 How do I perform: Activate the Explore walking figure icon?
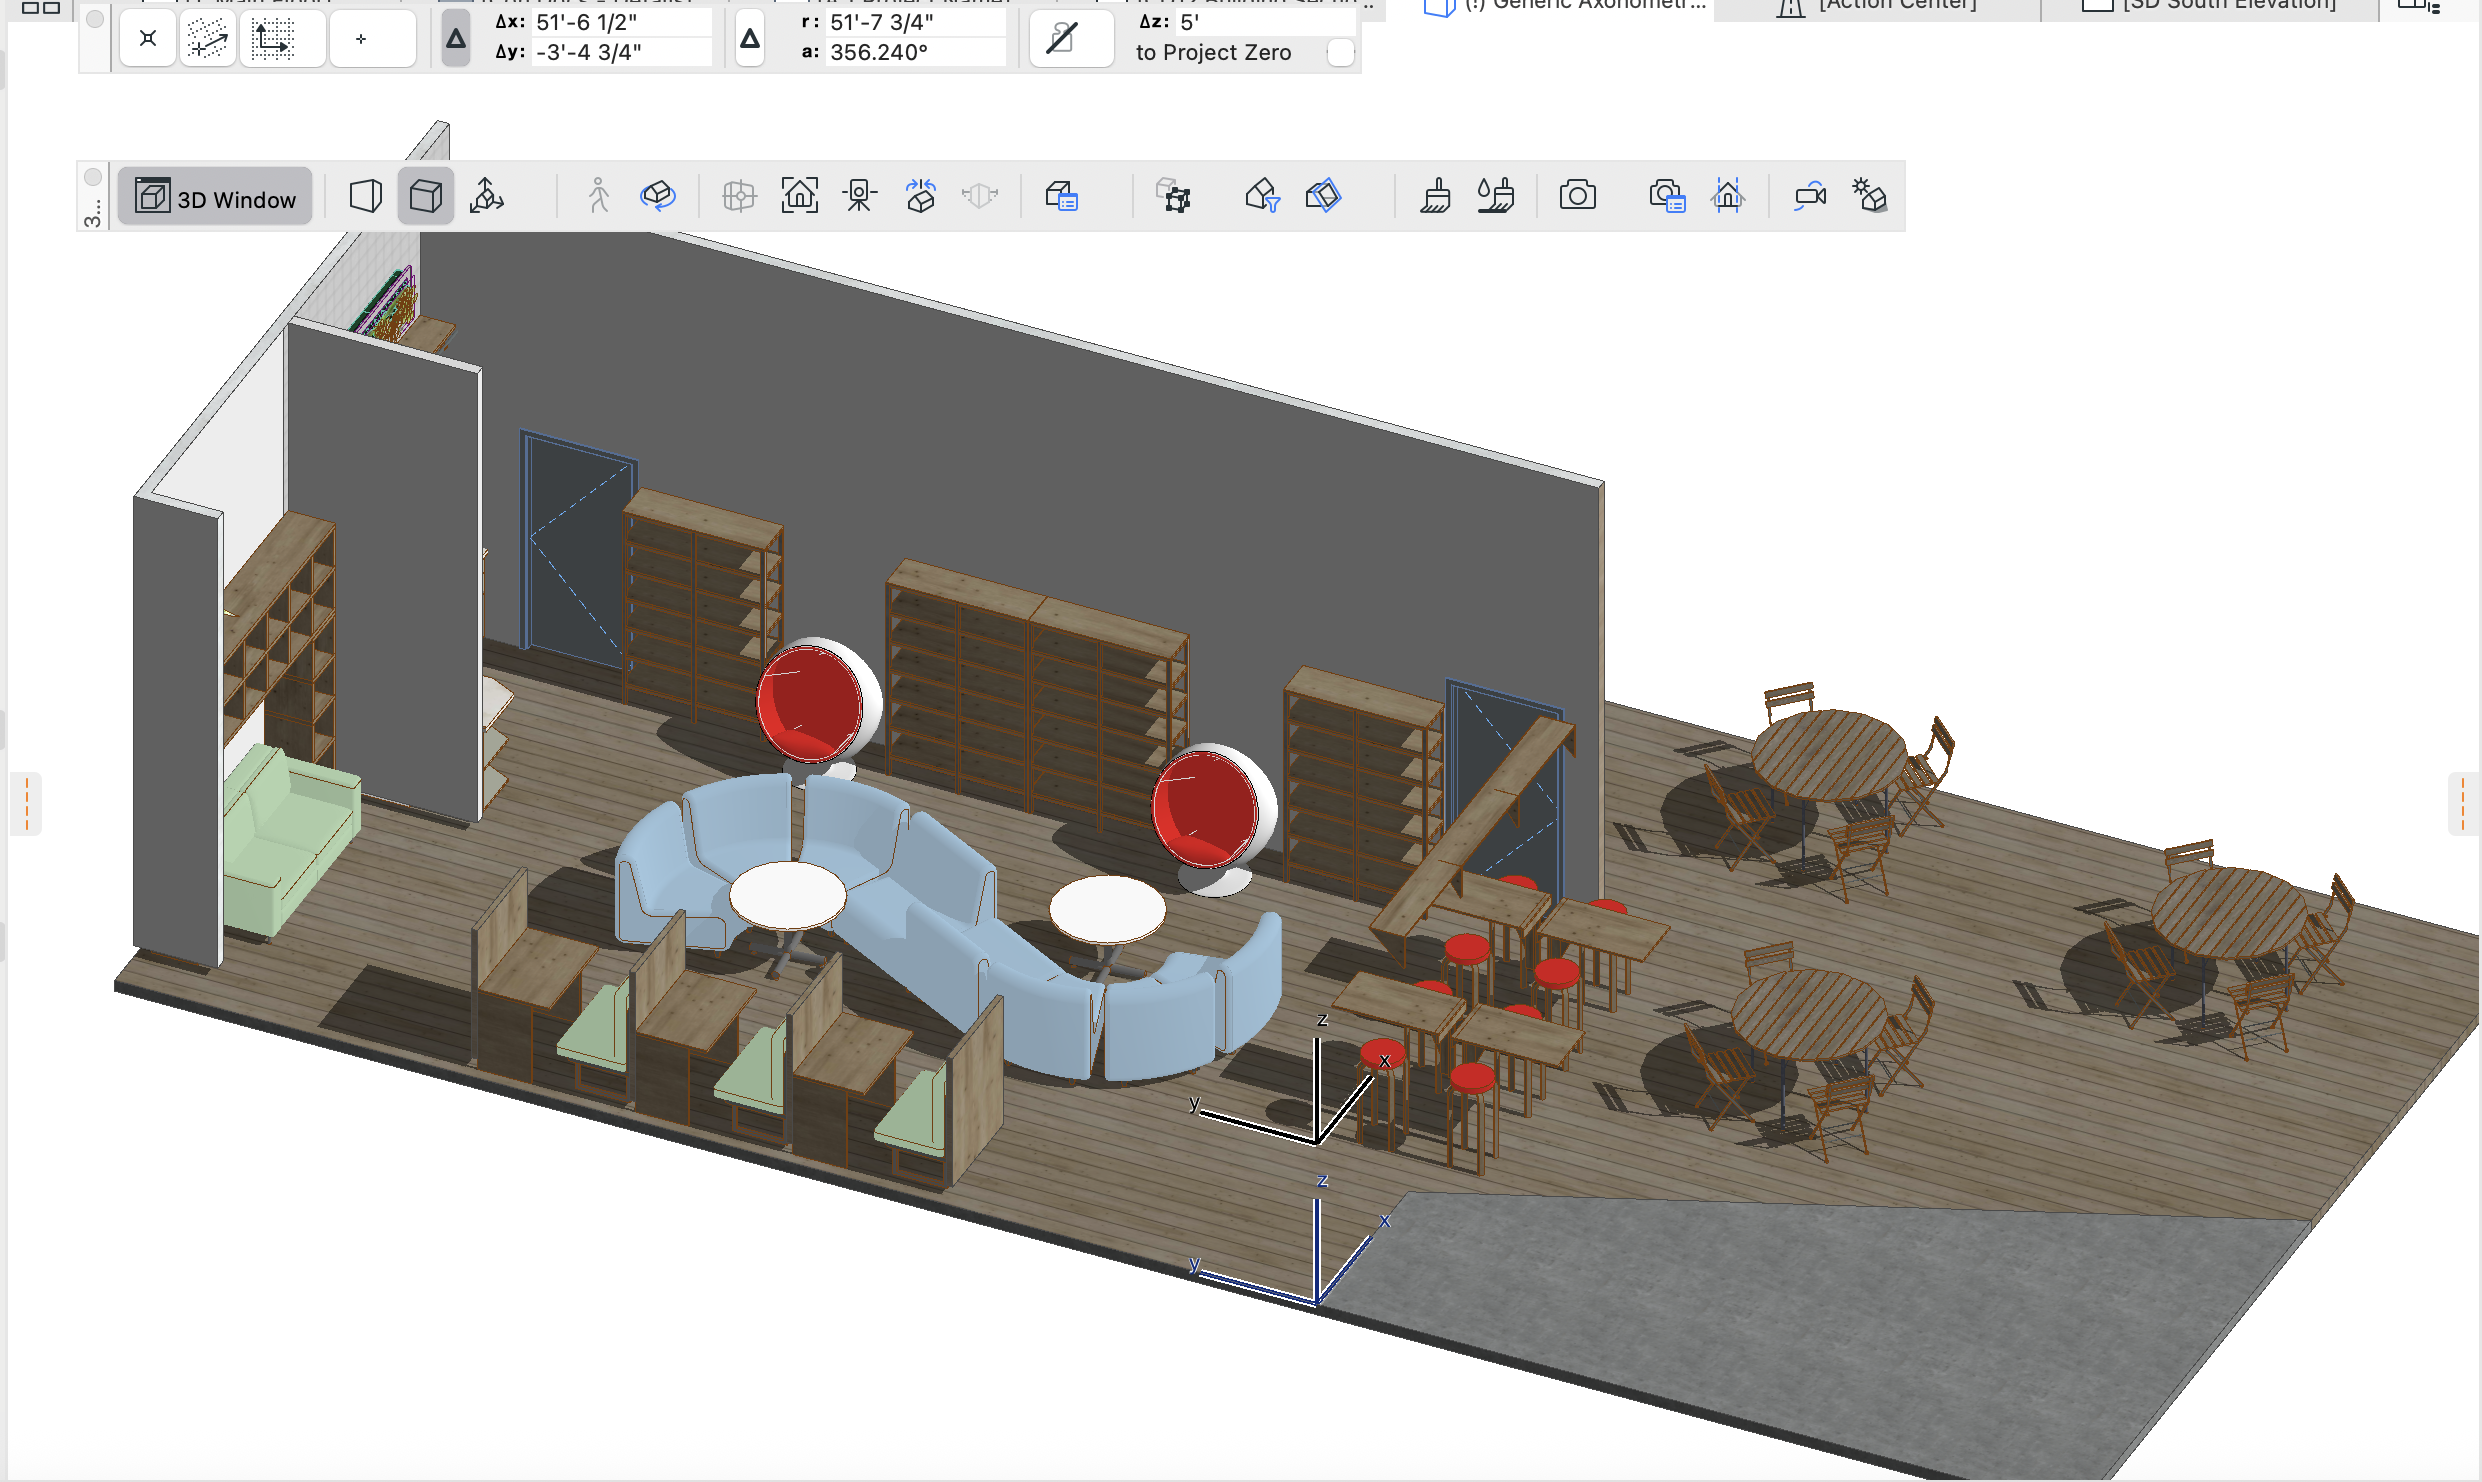pos(598,196)
